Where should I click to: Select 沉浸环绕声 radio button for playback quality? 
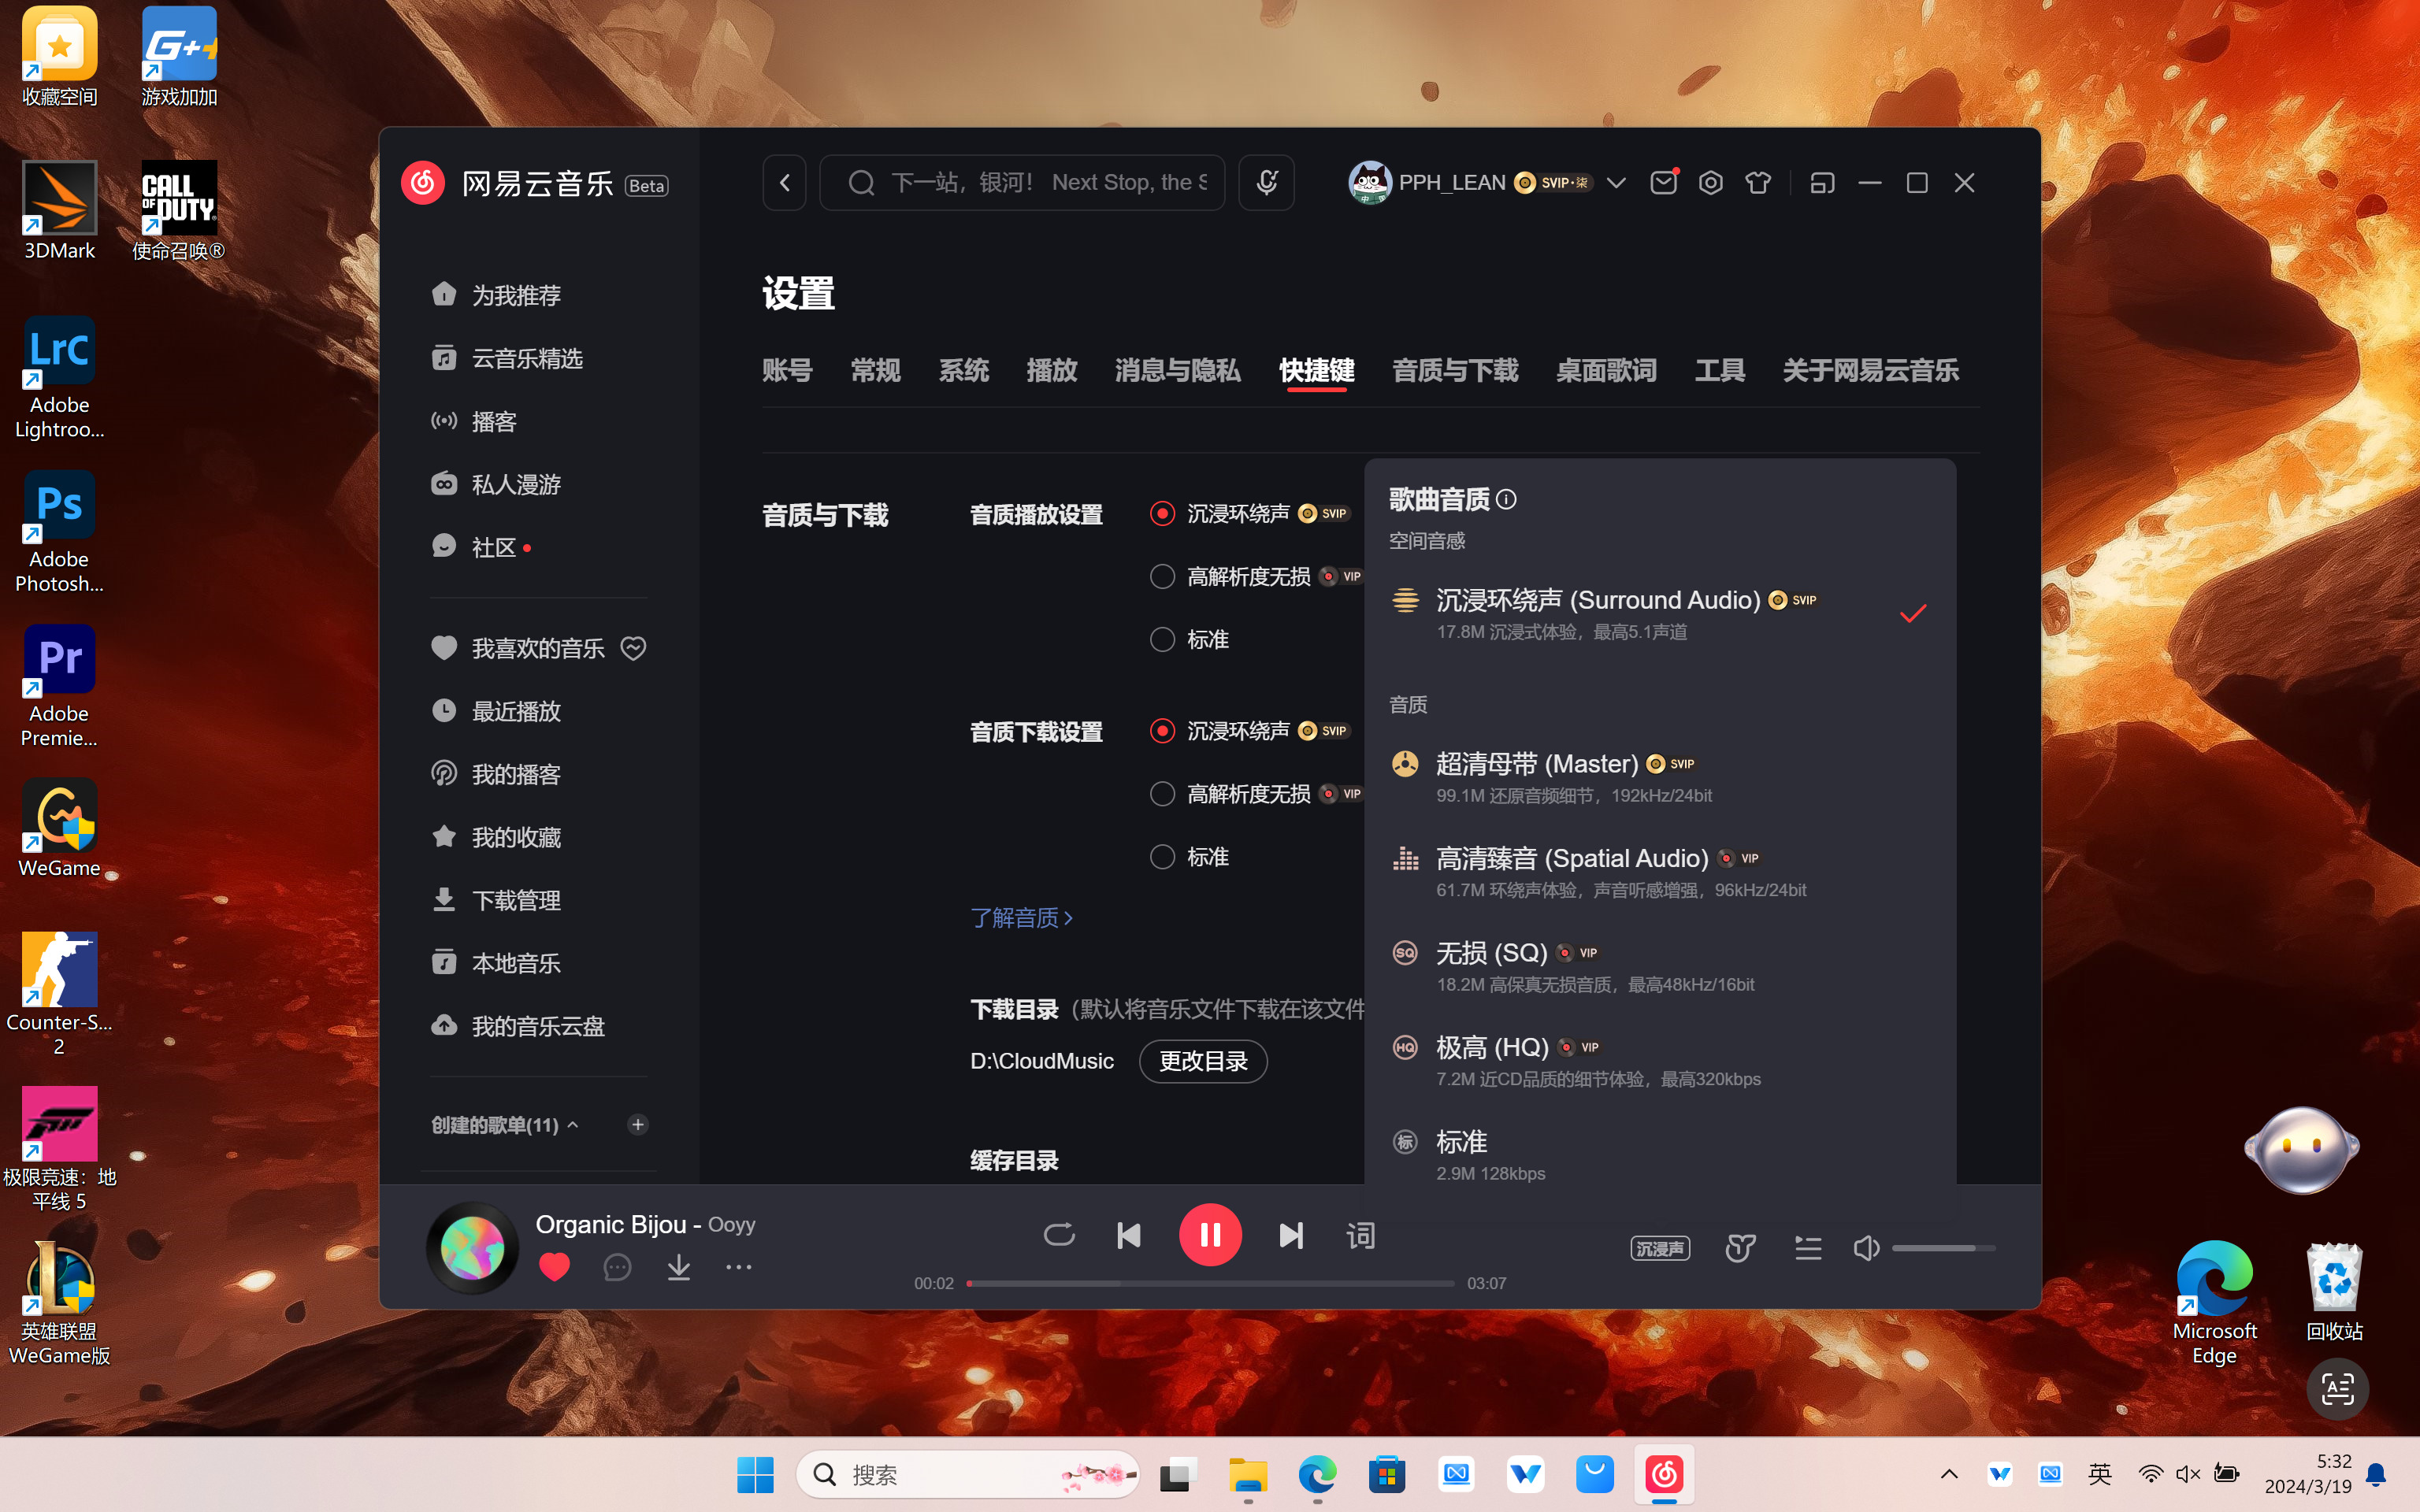[x=1160, y=512]
